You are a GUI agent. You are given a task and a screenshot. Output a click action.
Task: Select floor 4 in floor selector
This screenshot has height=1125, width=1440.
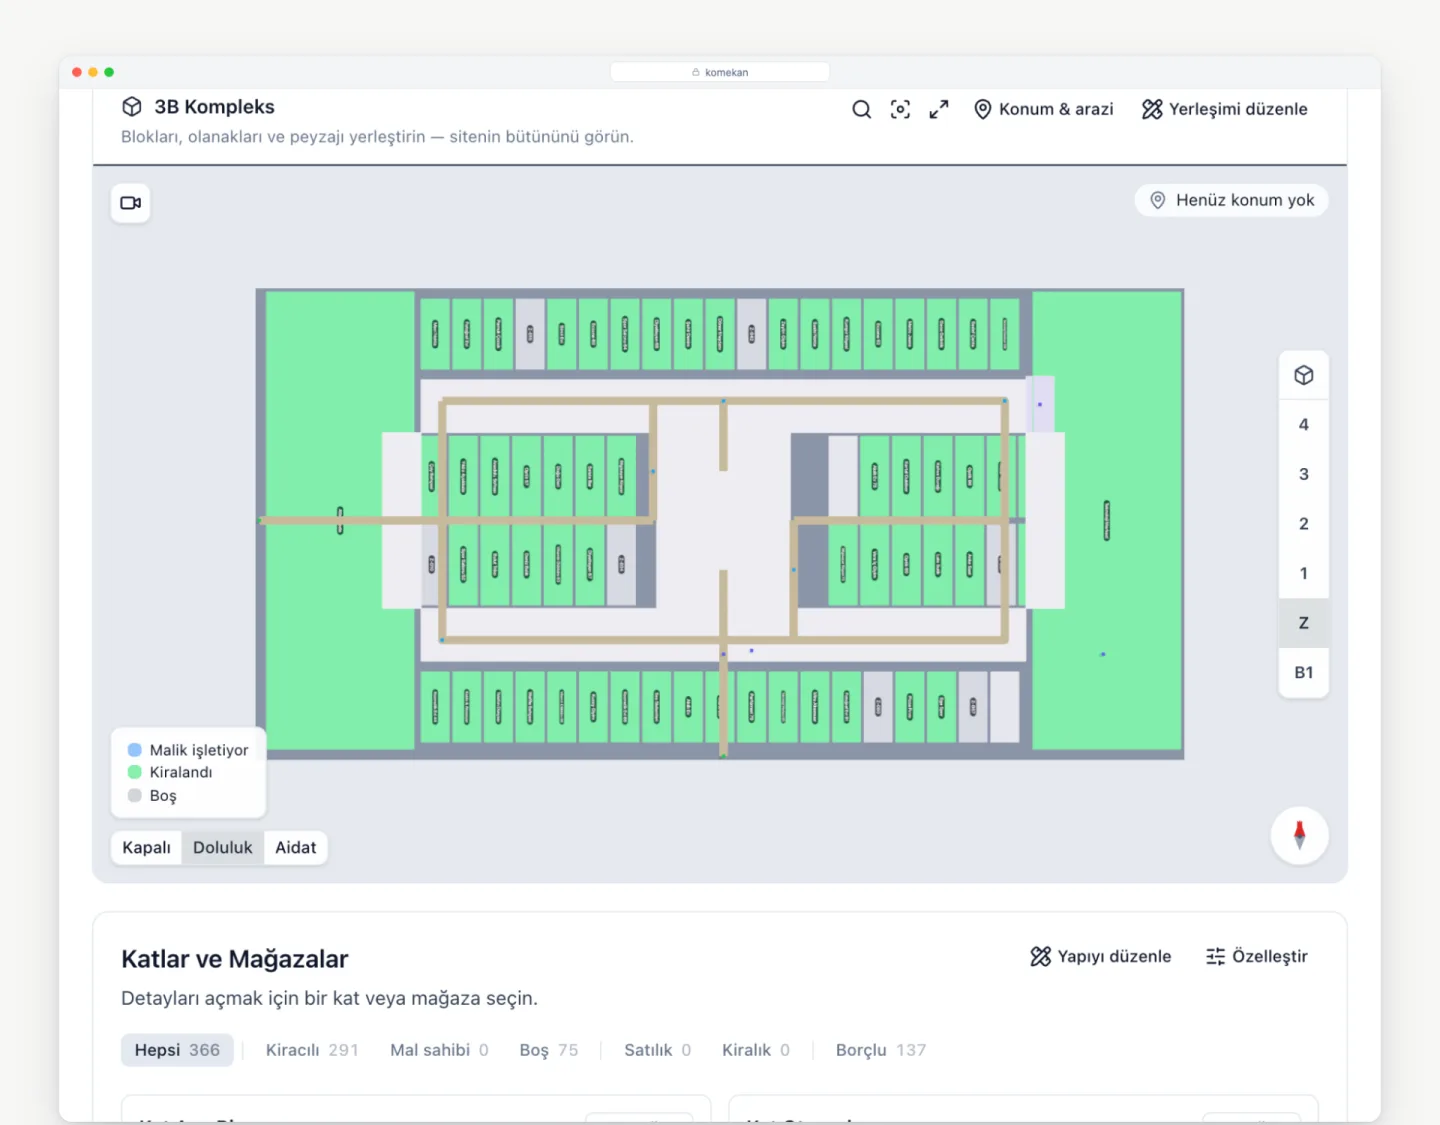tap(1303, 425)
